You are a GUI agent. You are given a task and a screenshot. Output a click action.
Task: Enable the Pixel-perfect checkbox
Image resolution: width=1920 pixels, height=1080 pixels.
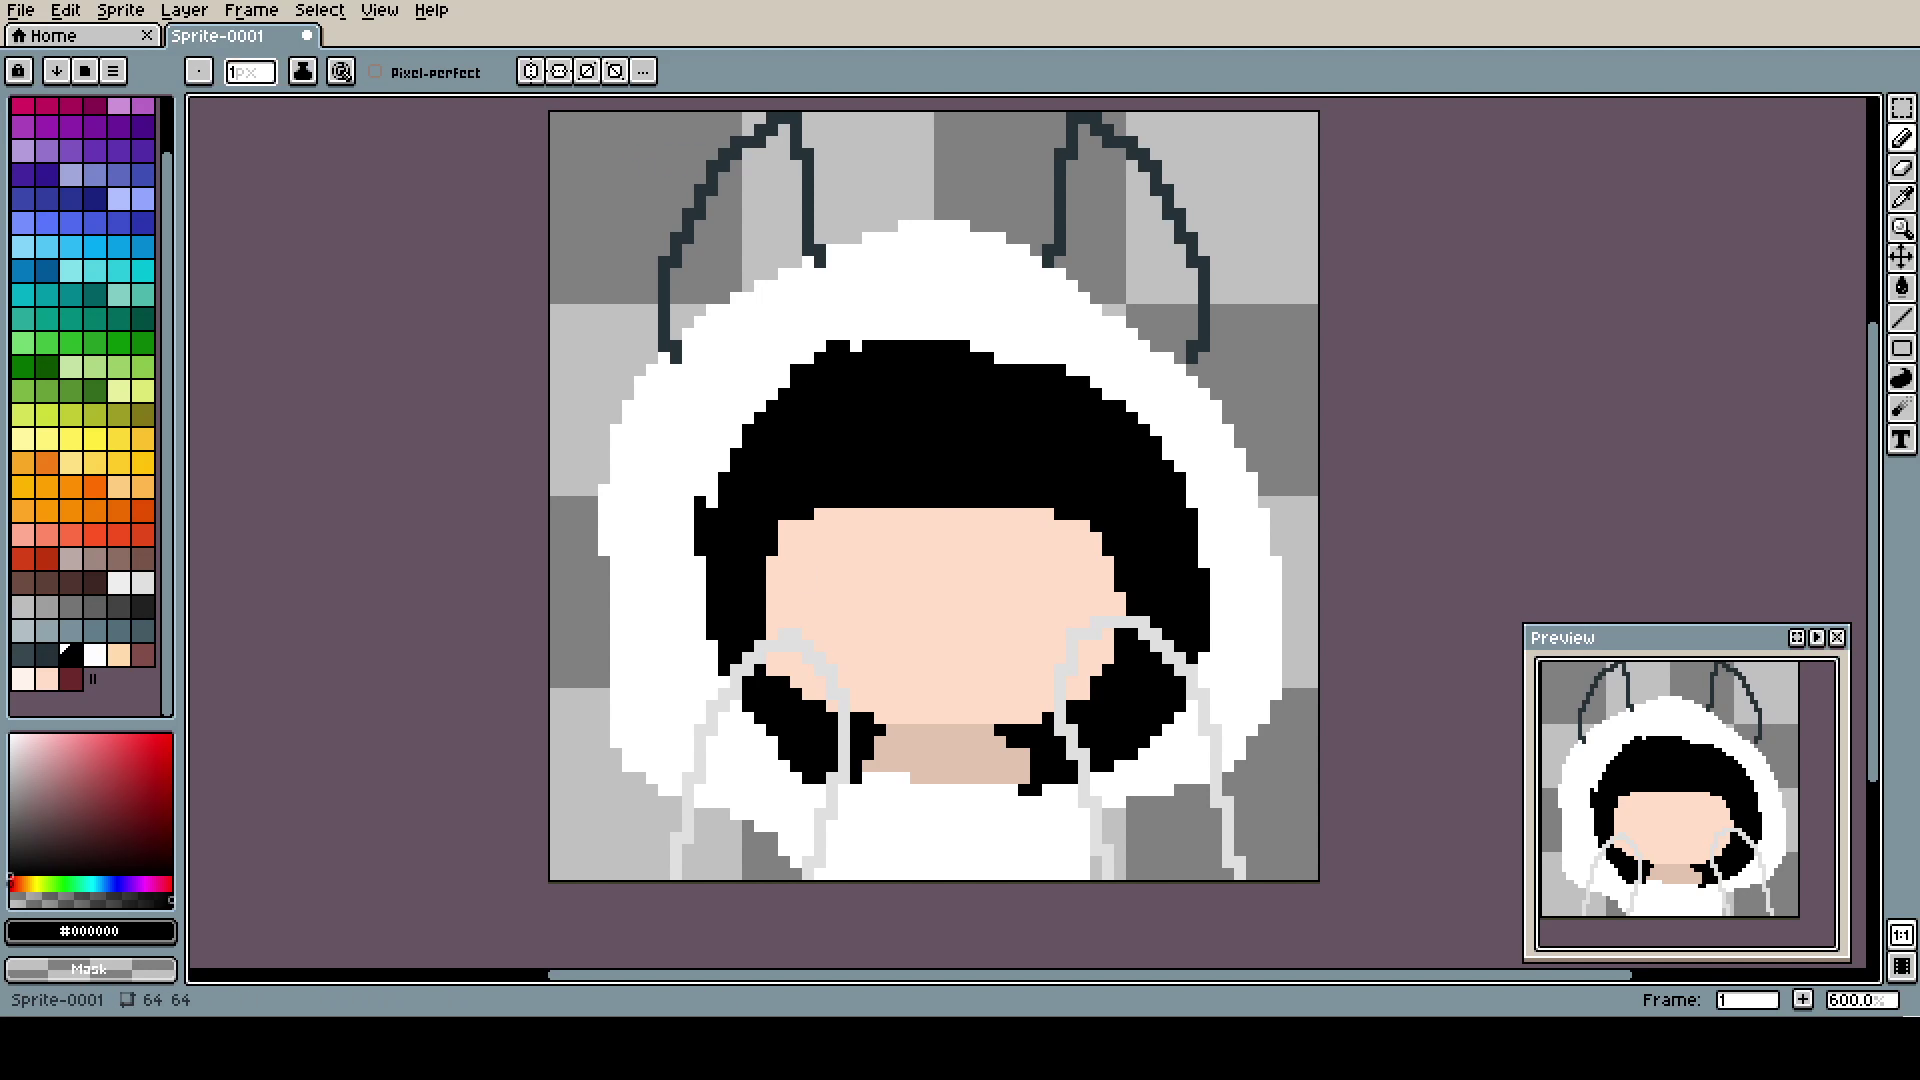pyautogui.click(x=376, y=72)
